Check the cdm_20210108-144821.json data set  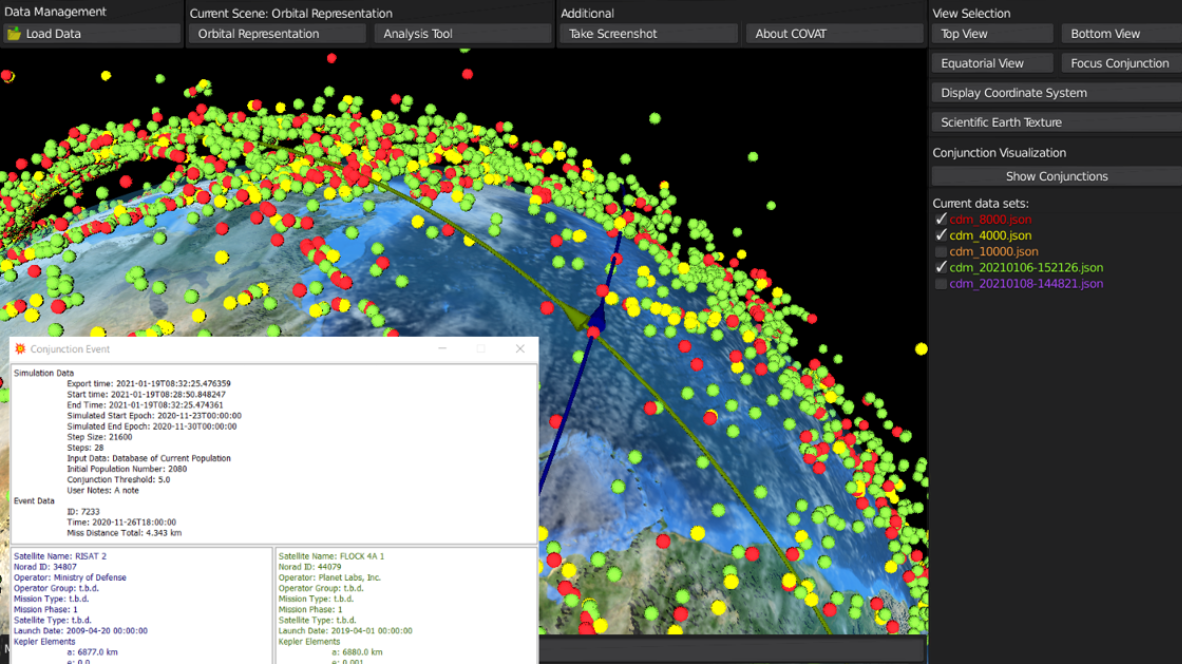(x=940, y=284)
